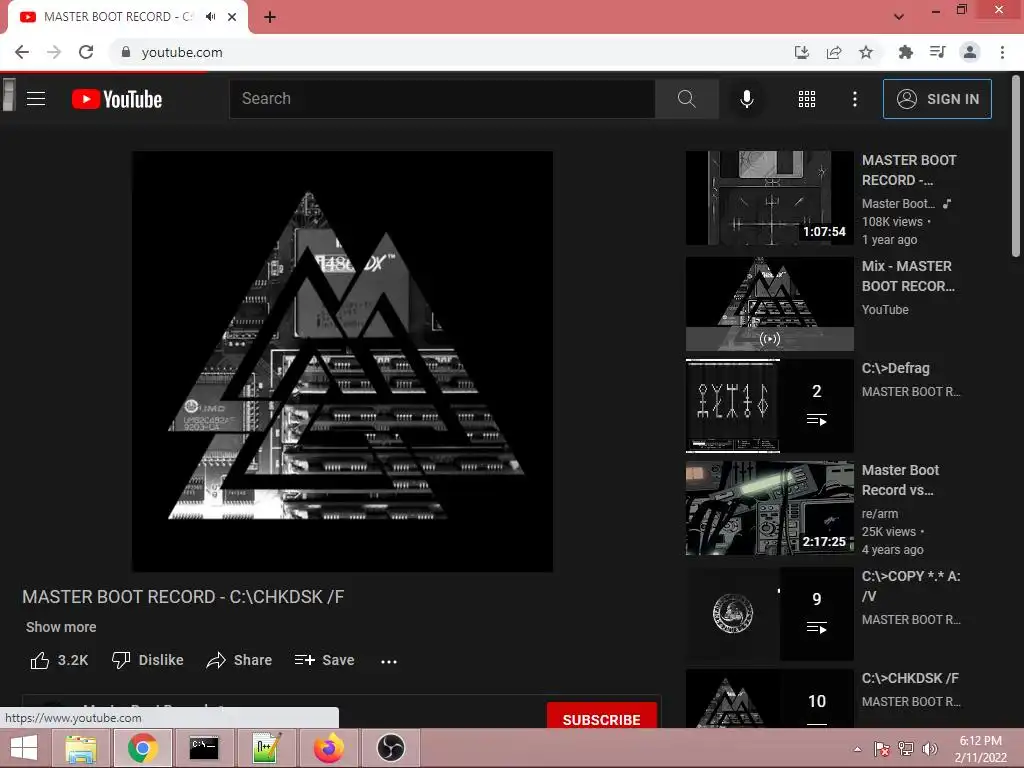Open the YouTube hamburger guide menu
This screenshot has height=768, width=1024.
coord(36,99)
